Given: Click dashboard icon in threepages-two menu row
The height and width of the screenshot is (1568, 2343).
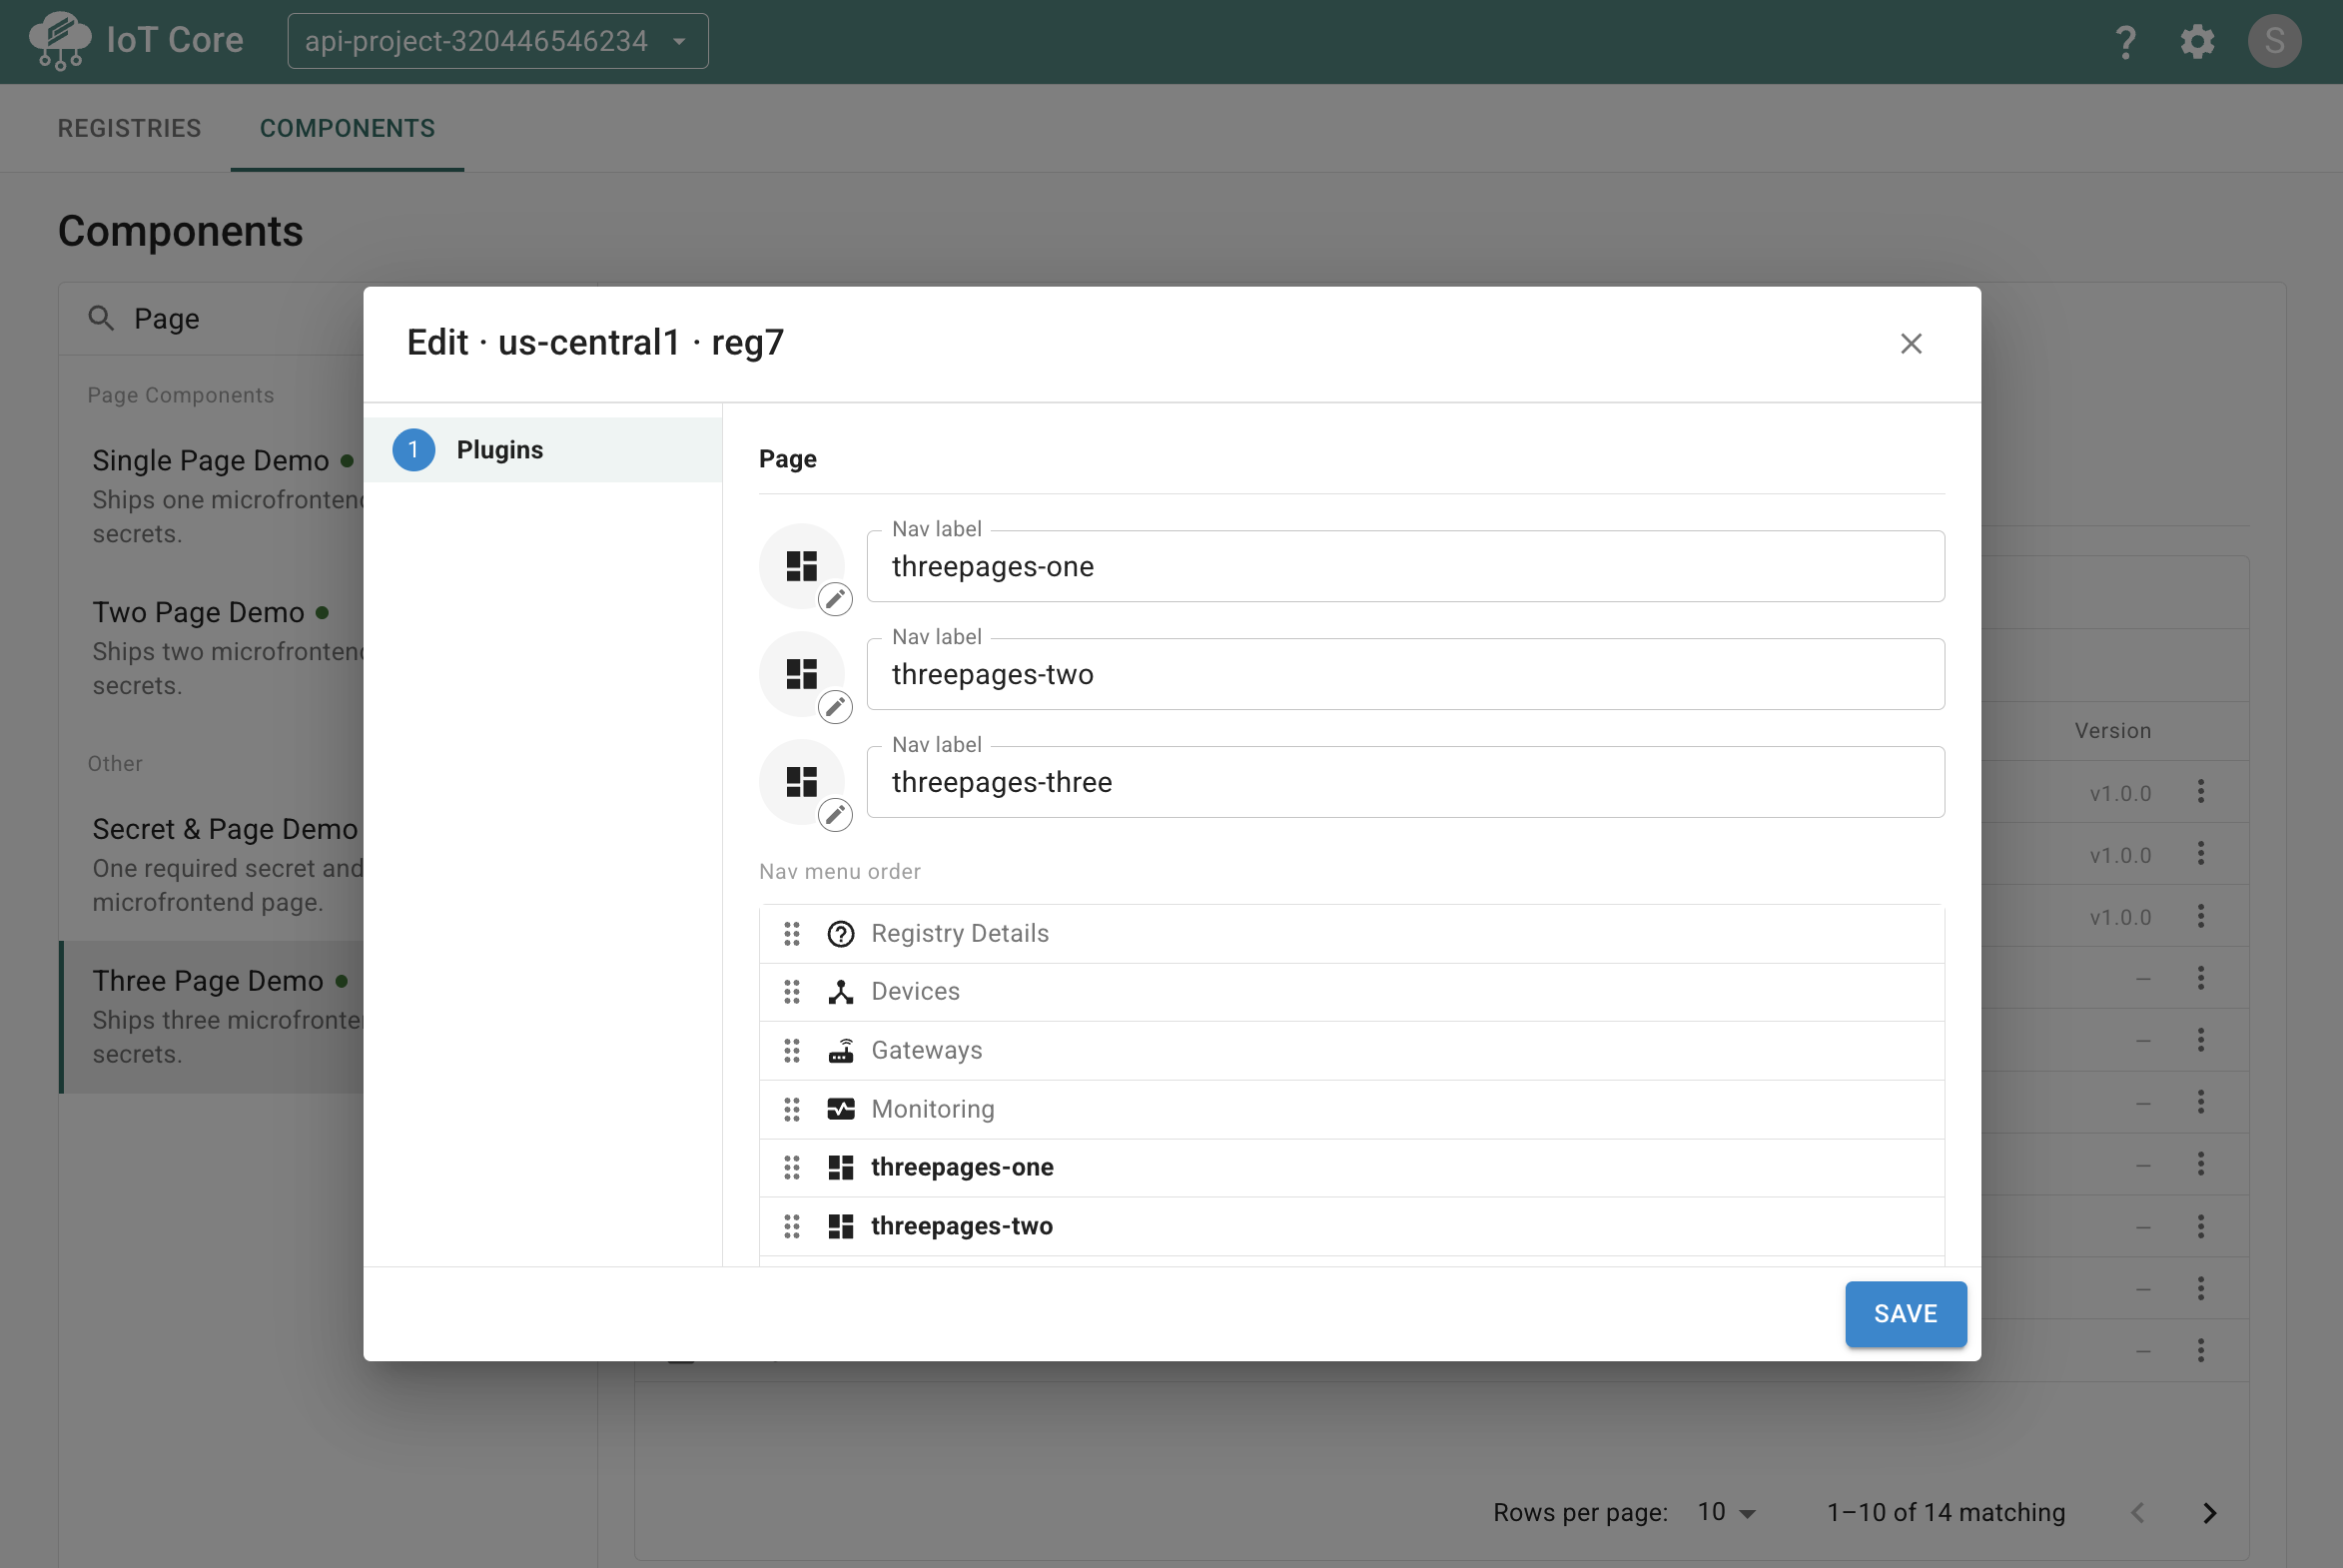Looking at the screenshot, I should pos(841,1227).
